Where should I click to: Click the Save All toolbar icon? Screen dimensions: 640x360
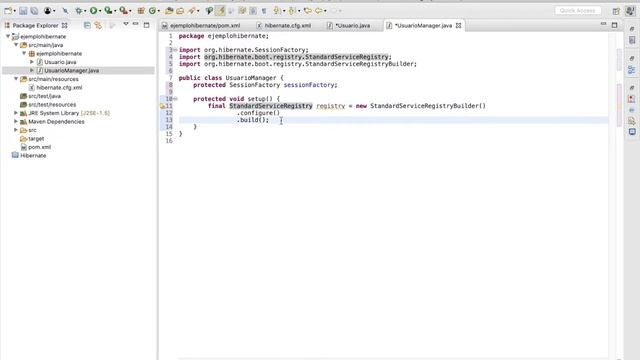point(34,11)
